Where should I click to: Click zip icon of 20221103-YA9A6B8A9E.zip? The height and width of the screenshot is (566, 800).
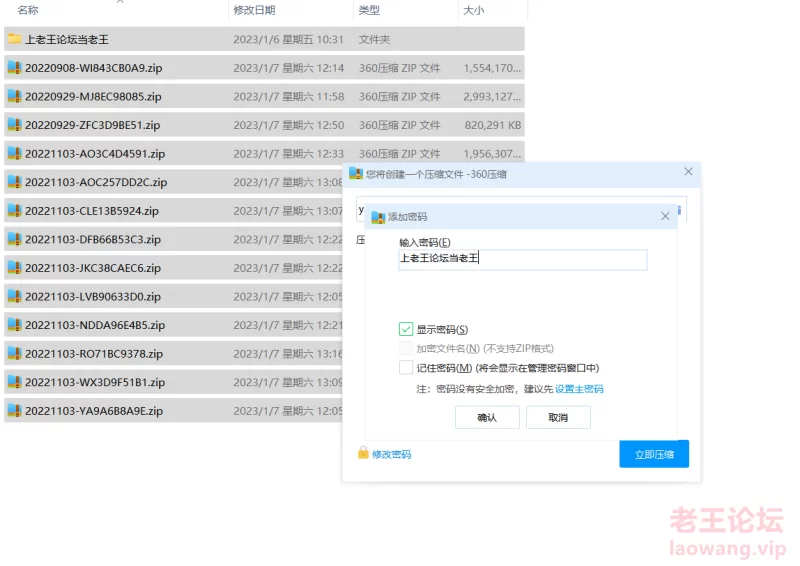(14, 411)
